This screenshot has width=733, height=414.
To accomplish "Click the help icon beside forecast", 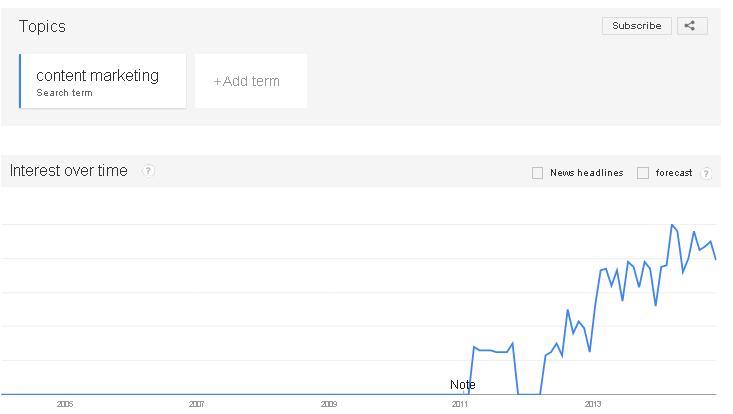I will click(706, 173).
